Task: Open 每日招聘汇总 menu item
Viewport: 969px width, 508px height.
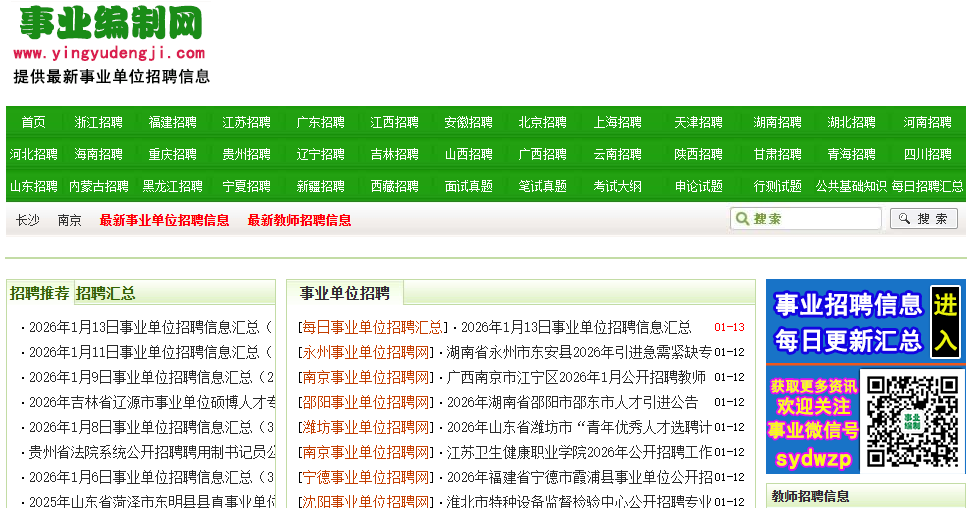Action: [928, 186]
